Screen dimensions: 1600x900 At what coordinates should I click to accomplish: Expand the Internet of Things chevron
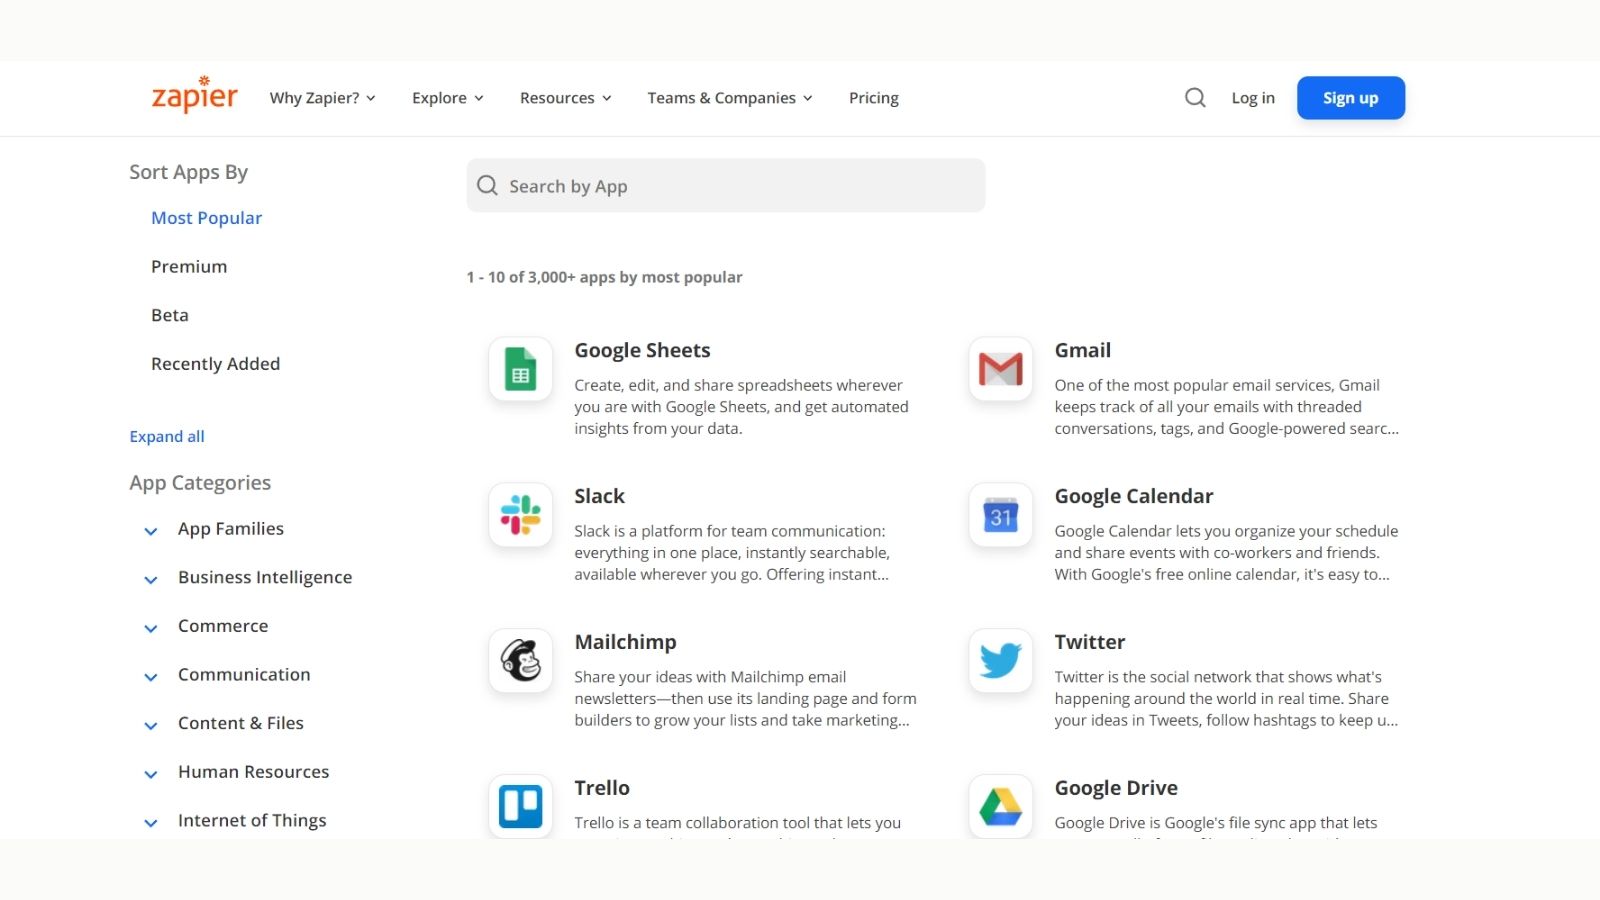[151, 823]
